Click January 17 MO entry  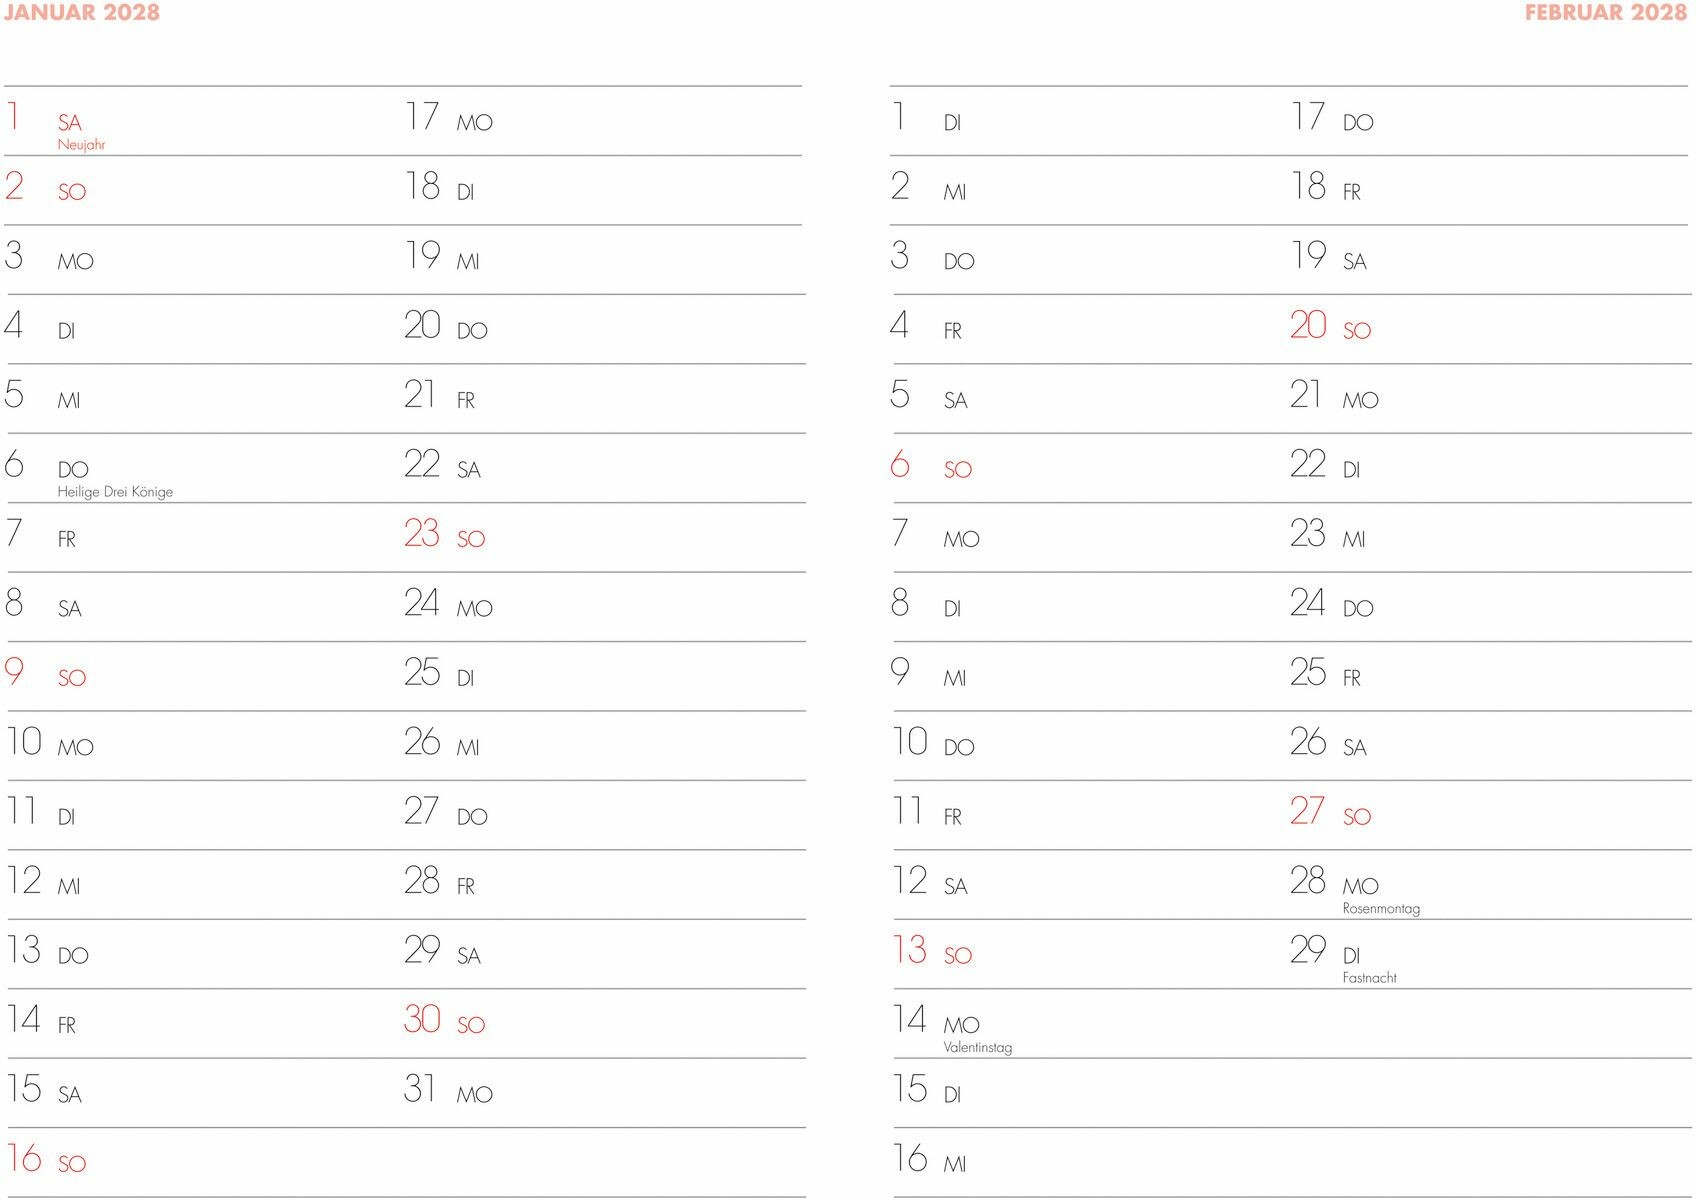point(604,121)
